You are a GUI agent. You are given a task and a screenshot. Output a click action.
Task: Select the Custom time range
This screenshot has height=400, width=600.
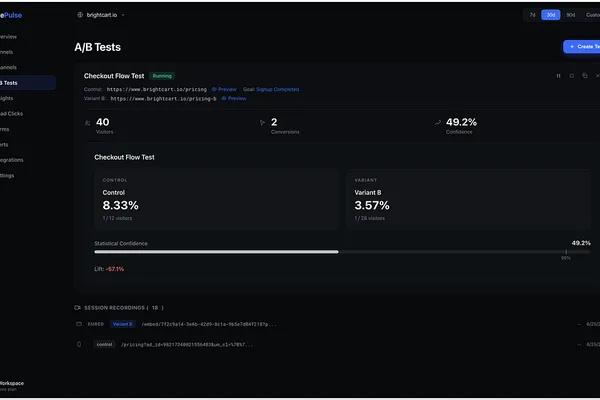[x=592, y=15]
